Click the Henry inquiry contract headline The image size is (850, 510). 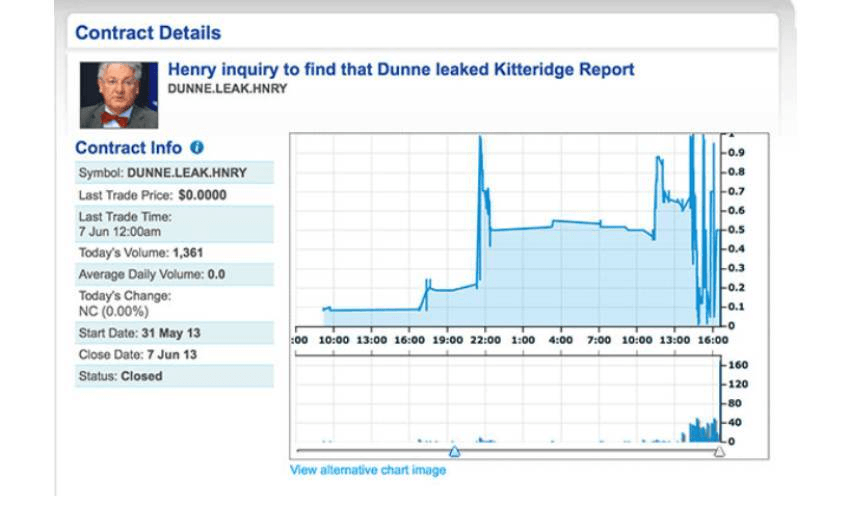point(400,70)
